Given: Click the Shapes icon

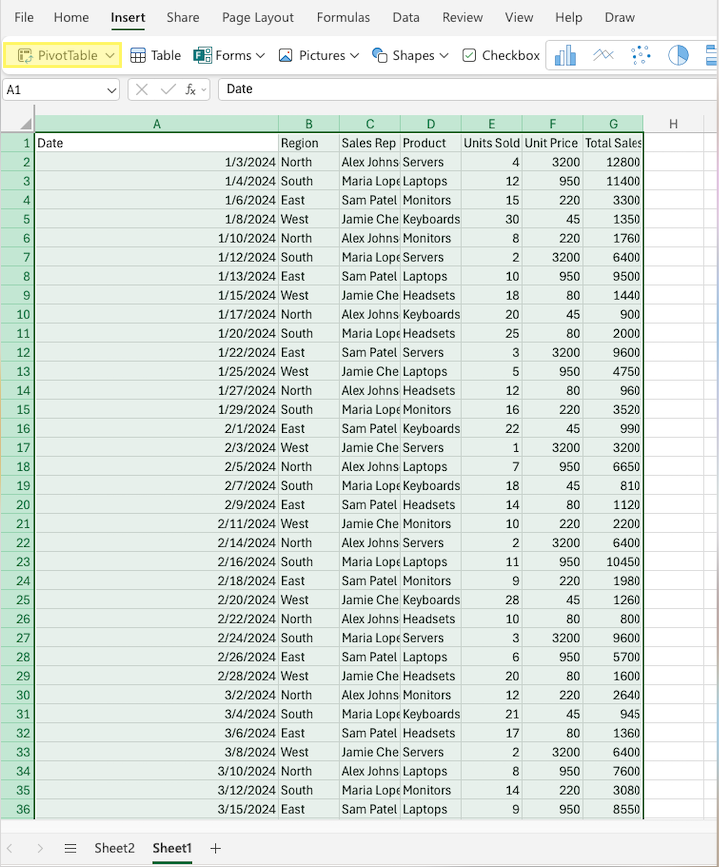Looking at the screenshot, I should [x=379, y=55].
